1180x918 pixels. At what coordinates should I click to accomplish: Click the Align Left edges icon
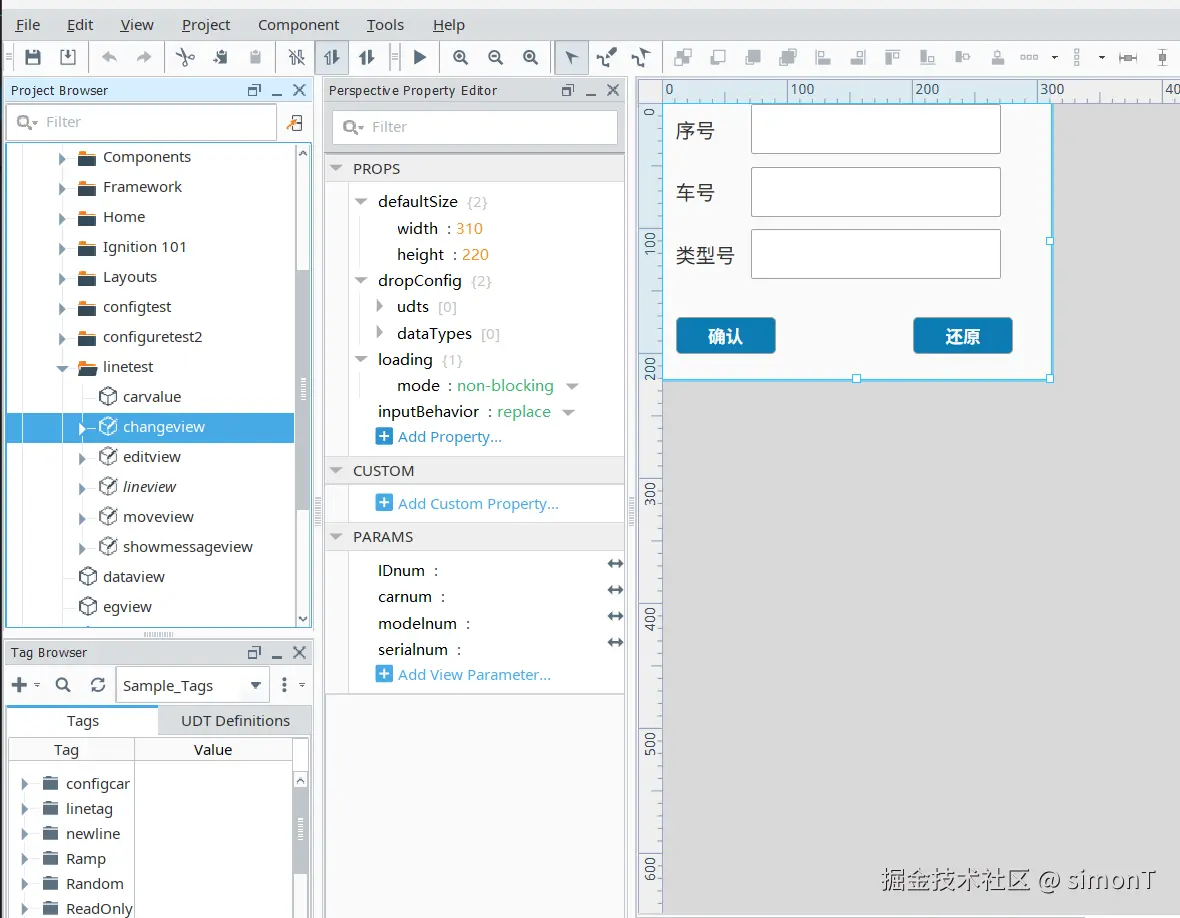click(823, 57)
